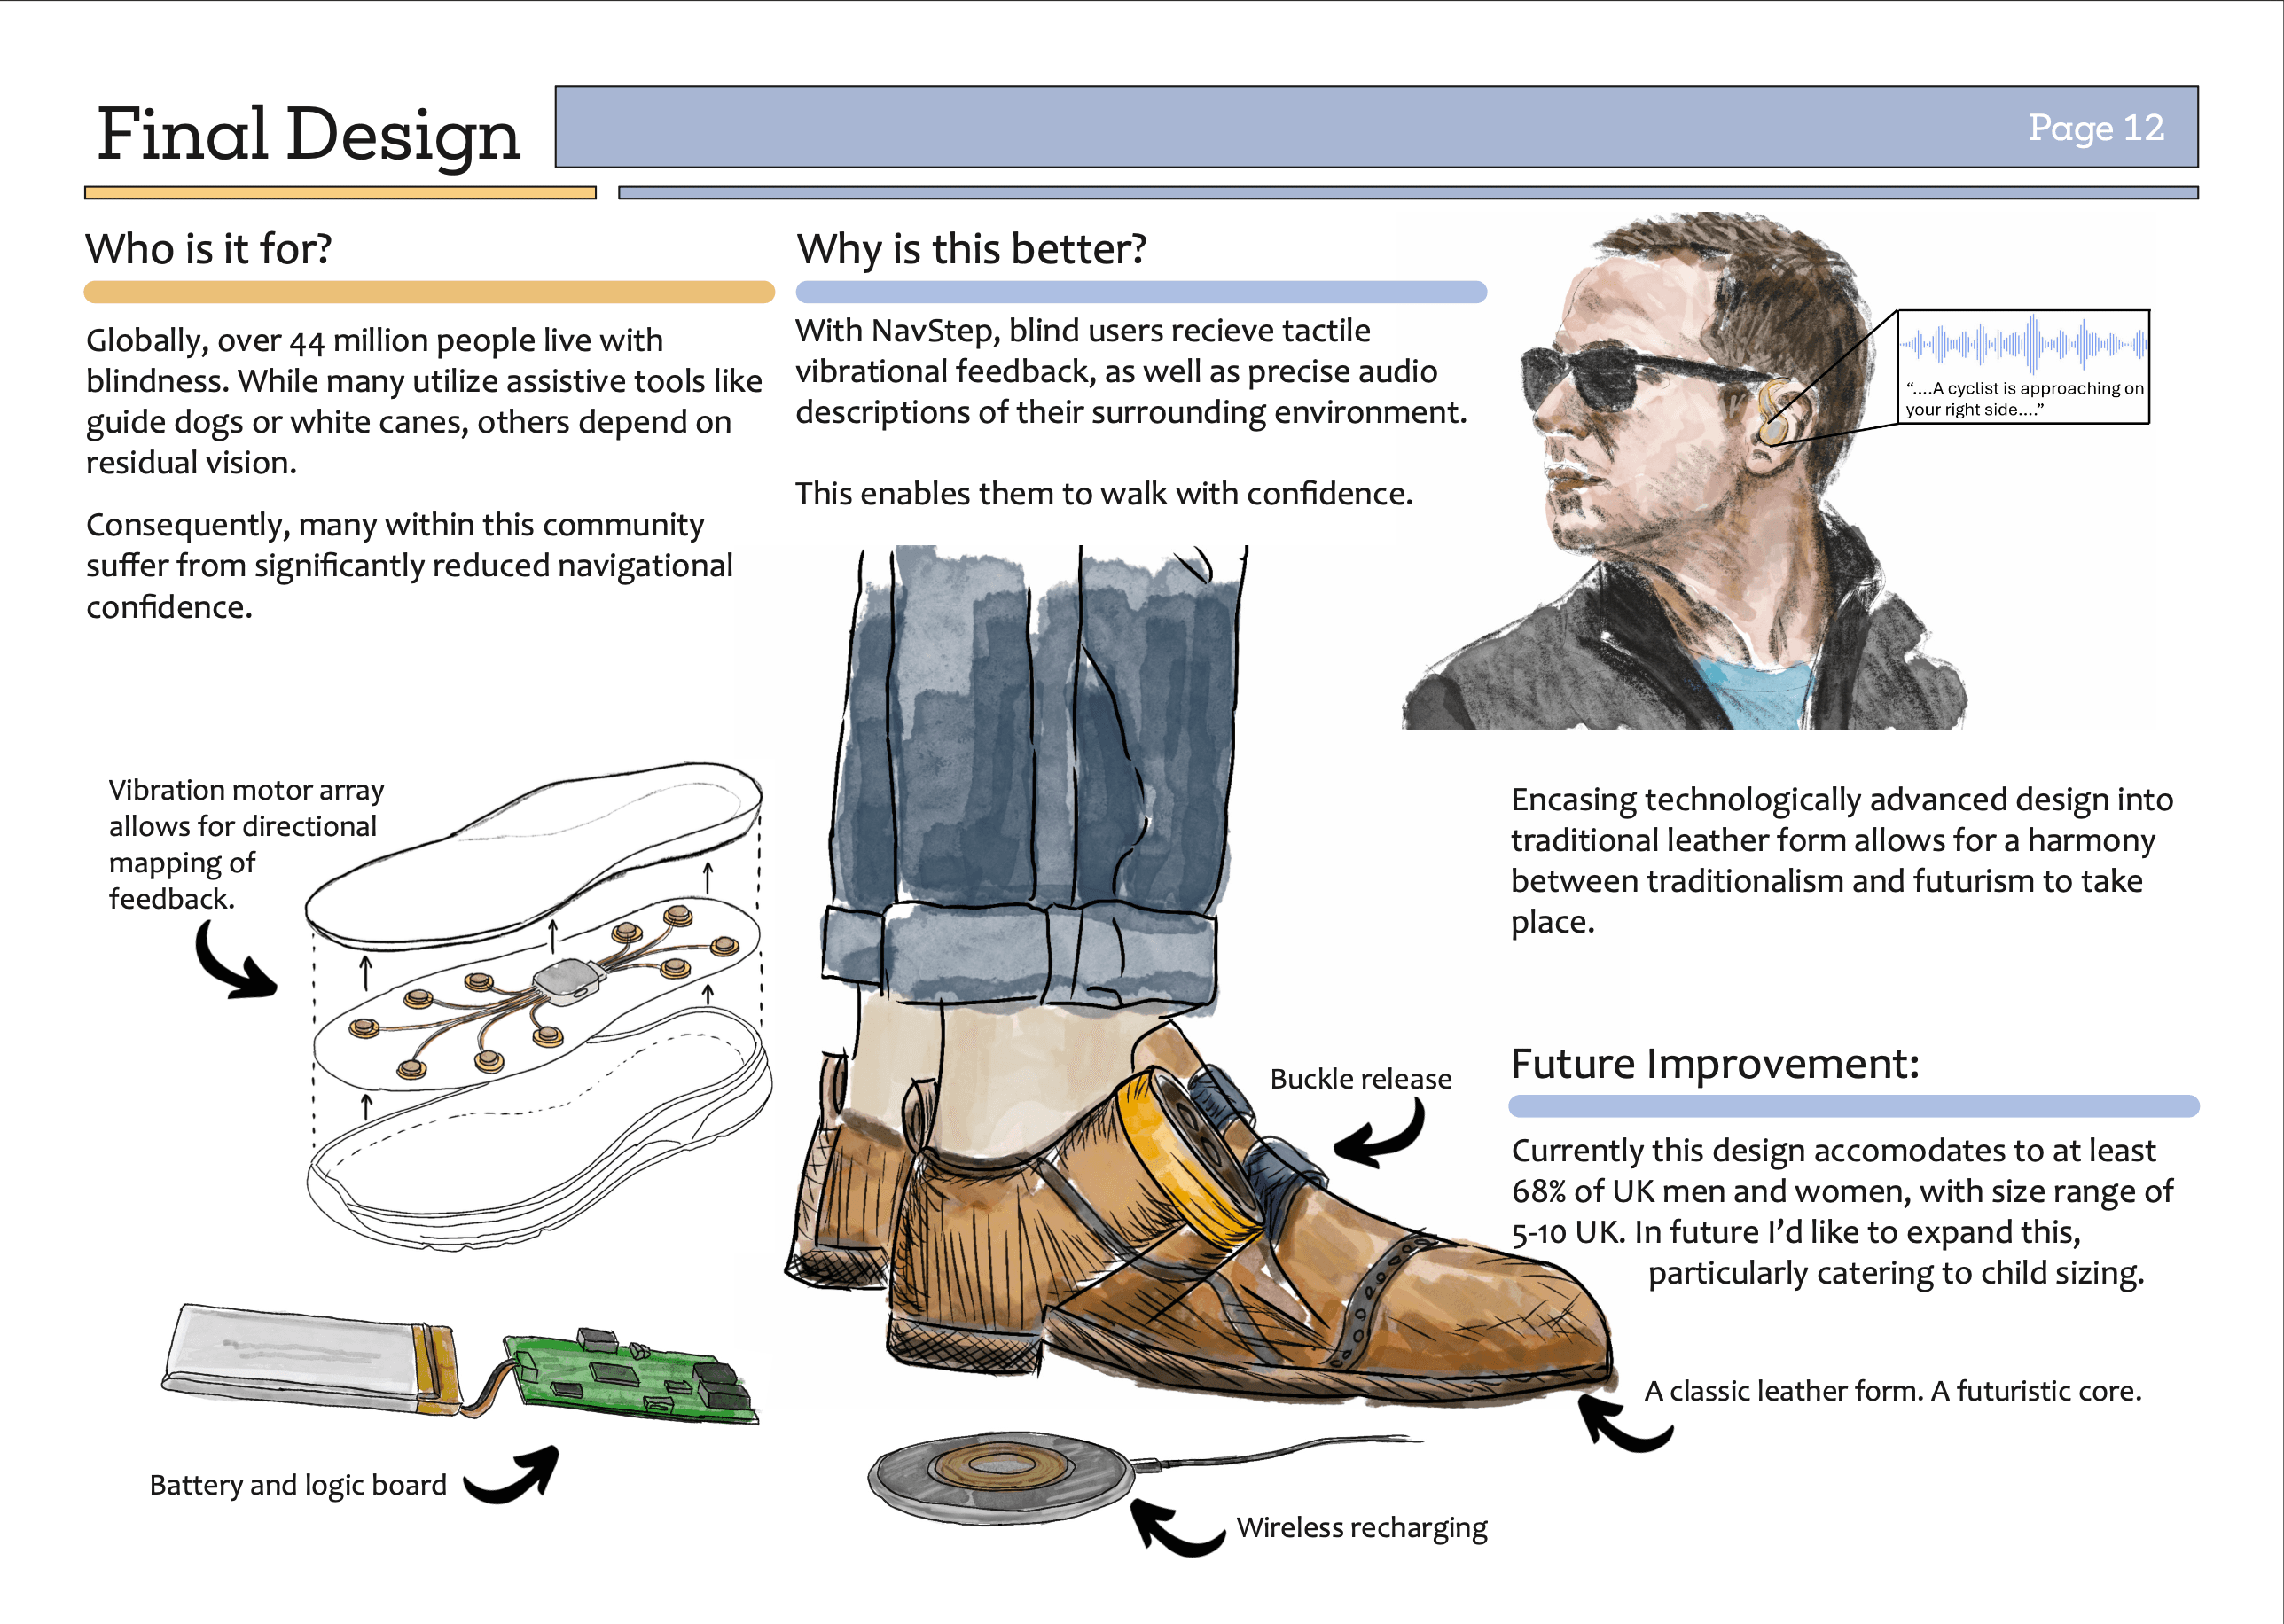
Task: Click 'This enables them to walk with confidence.'
Action: [x=1104, y=493]
